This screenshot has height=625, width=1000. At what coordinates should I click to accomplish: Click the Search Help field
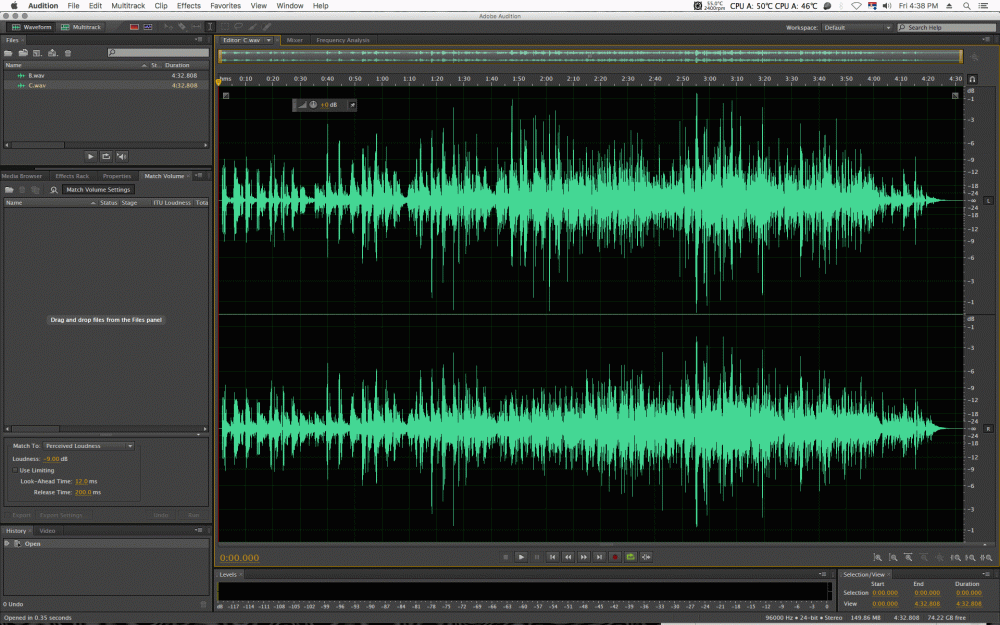point(946,27)
